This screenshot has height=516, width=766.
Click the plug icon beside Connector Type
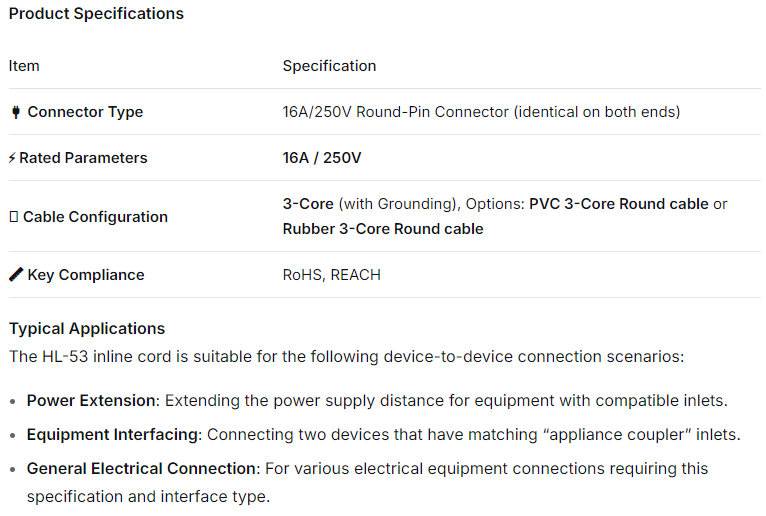coord(15,112)
